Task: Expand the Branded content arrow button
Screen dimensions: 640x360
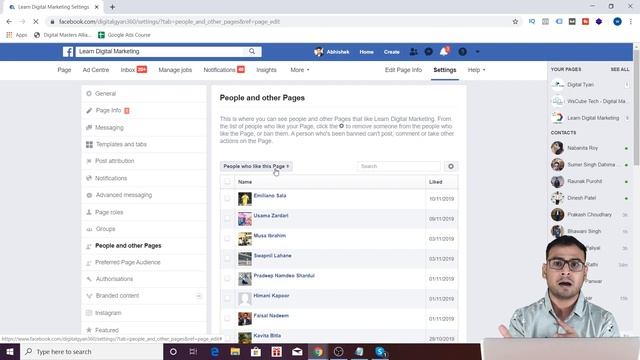Action: click(x=198, y=296)
